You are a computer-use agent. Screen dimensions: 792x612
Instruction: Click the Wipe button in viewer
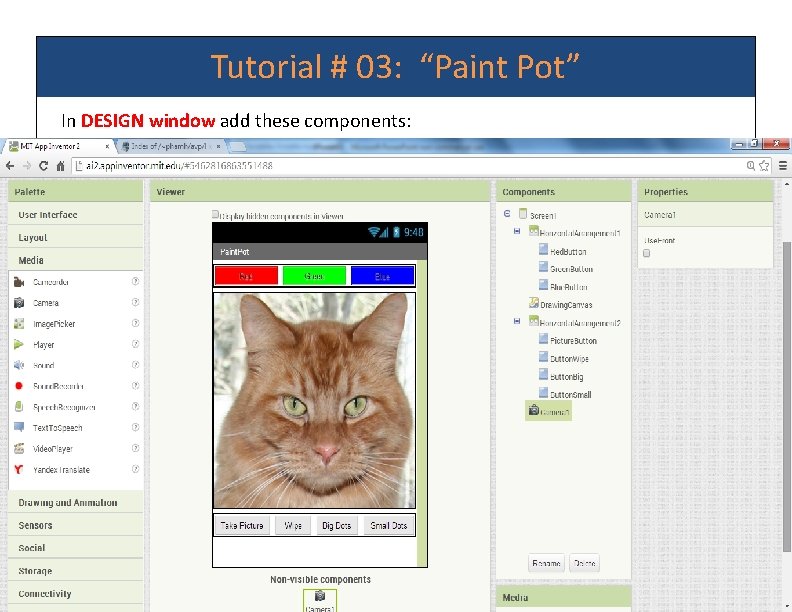tap(293, 526)
